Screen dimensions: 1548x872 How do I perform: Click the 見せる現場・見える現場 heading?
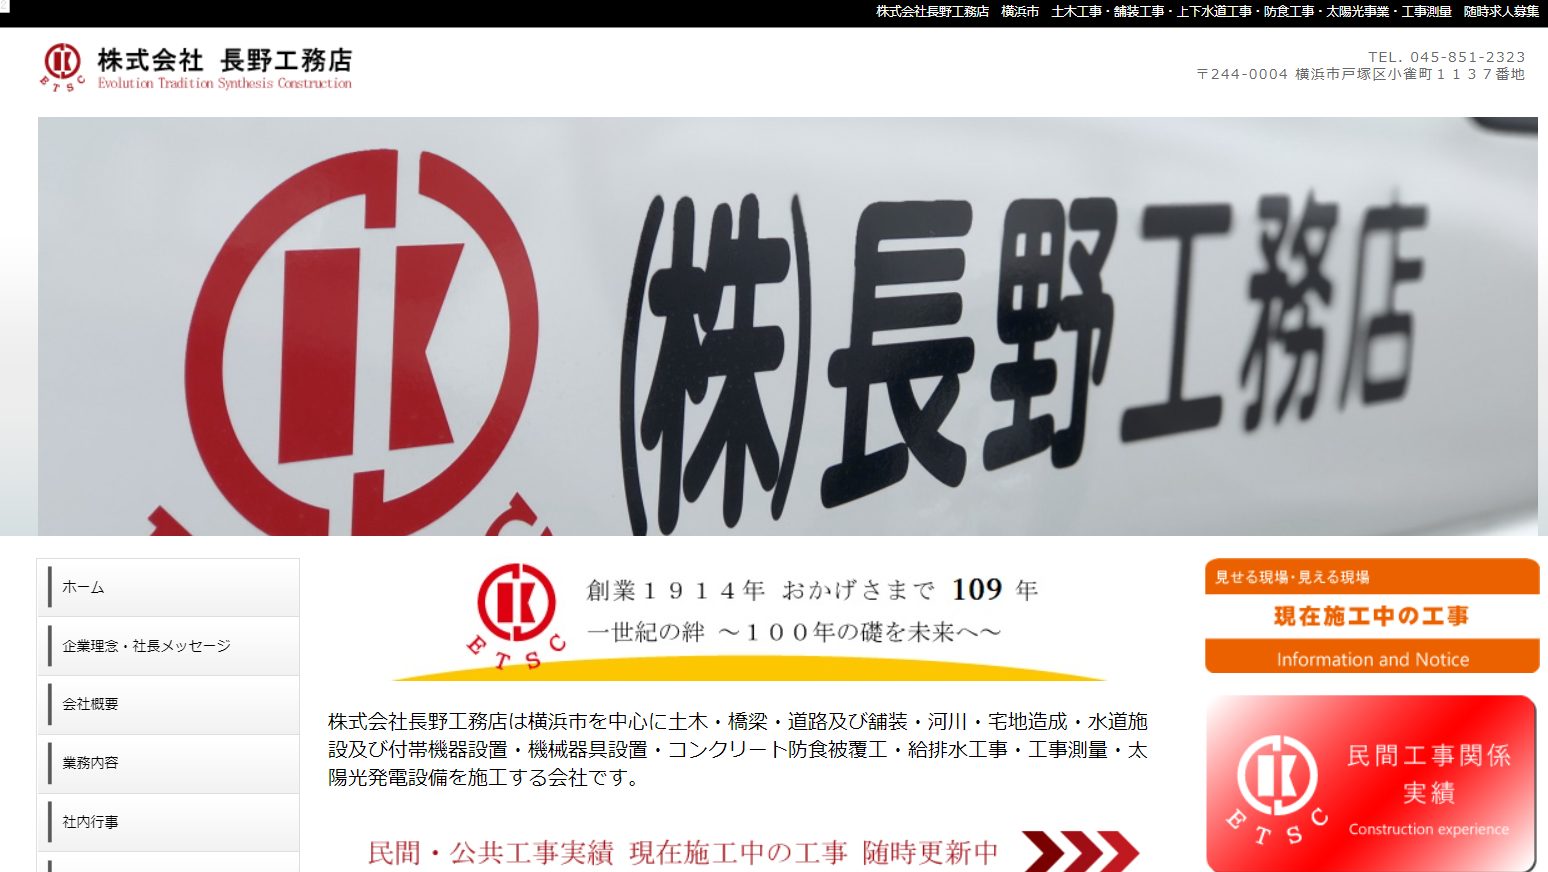click(1292, 577)
